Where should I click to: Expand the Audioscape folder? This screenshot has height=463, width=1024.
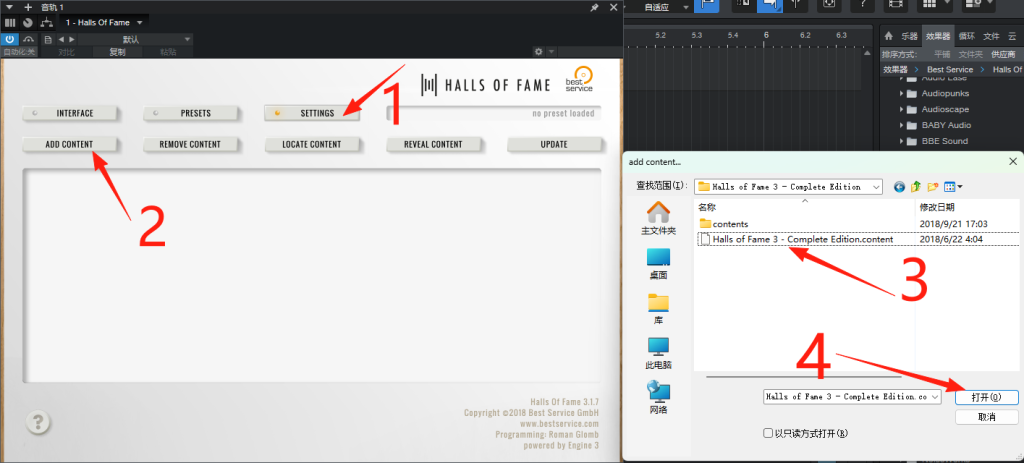(901, 109)
